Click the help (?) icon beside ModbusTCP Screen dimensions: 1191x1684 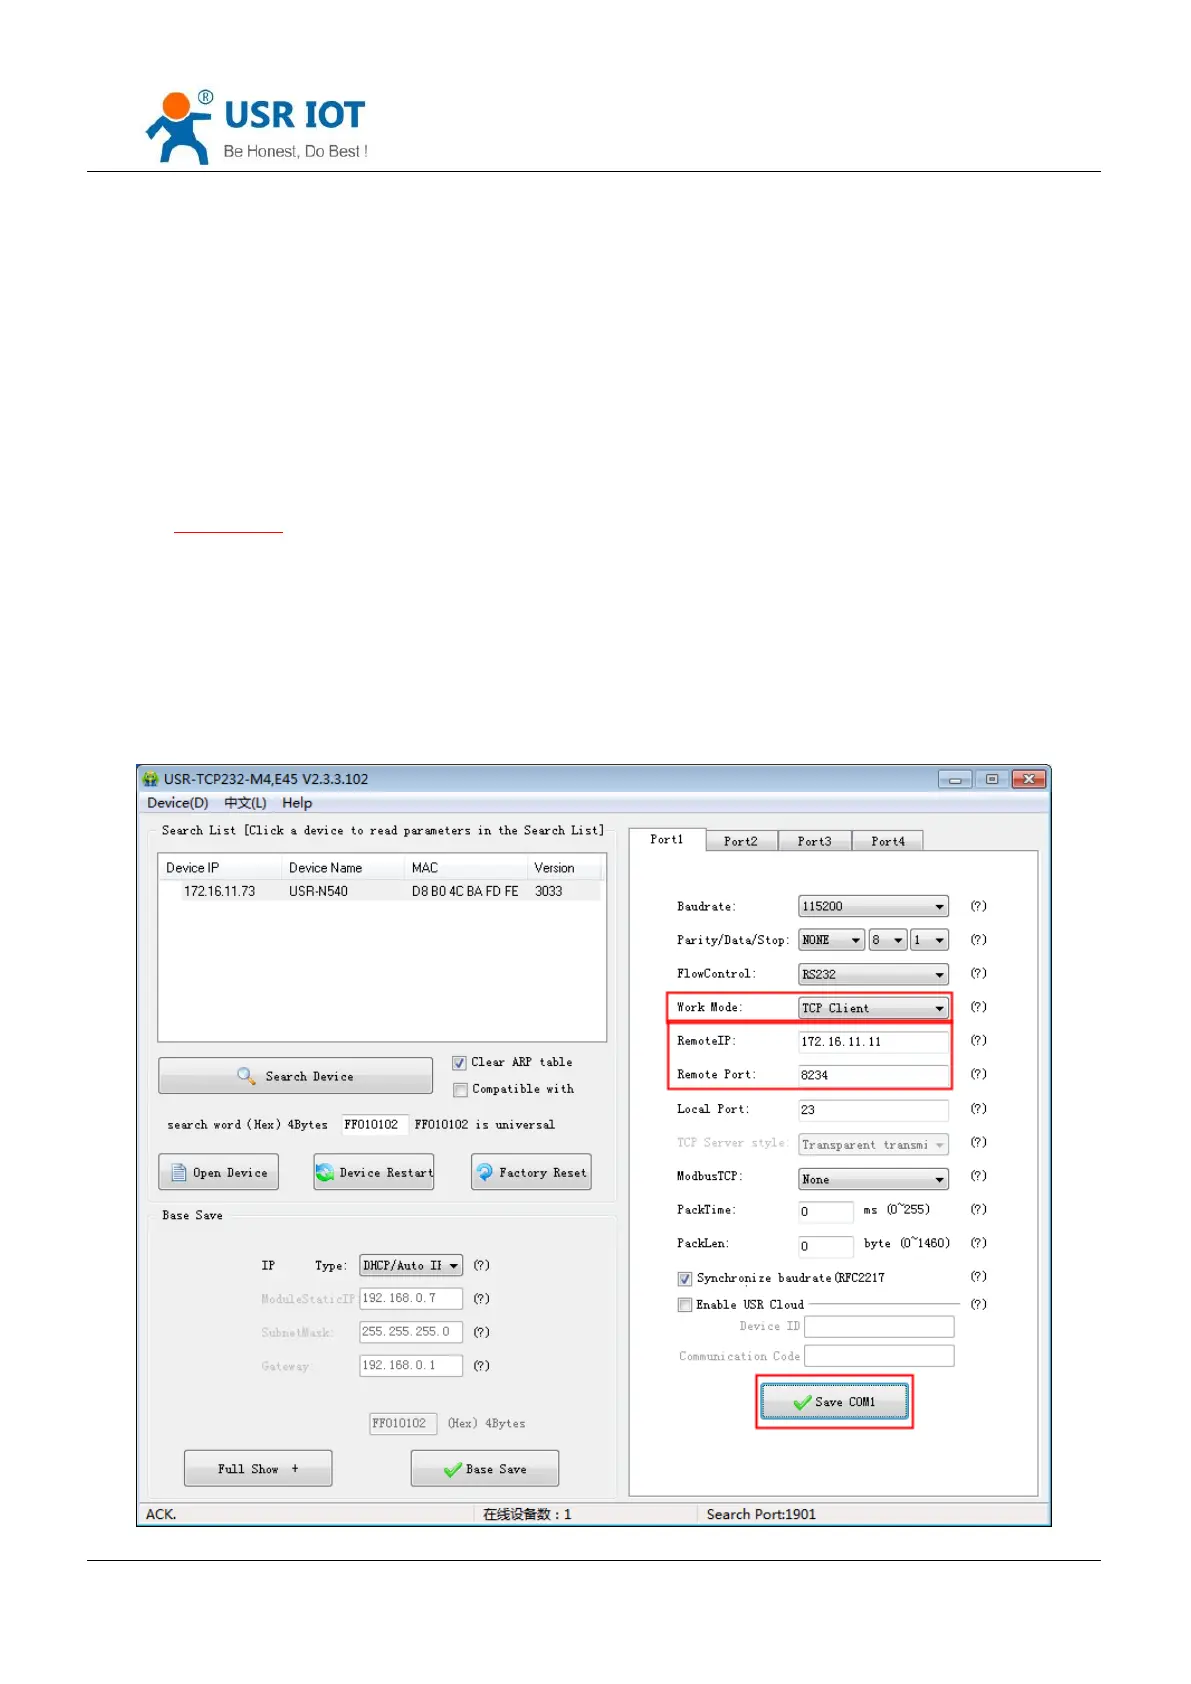pyautogui.click(x=978, y=1176)
